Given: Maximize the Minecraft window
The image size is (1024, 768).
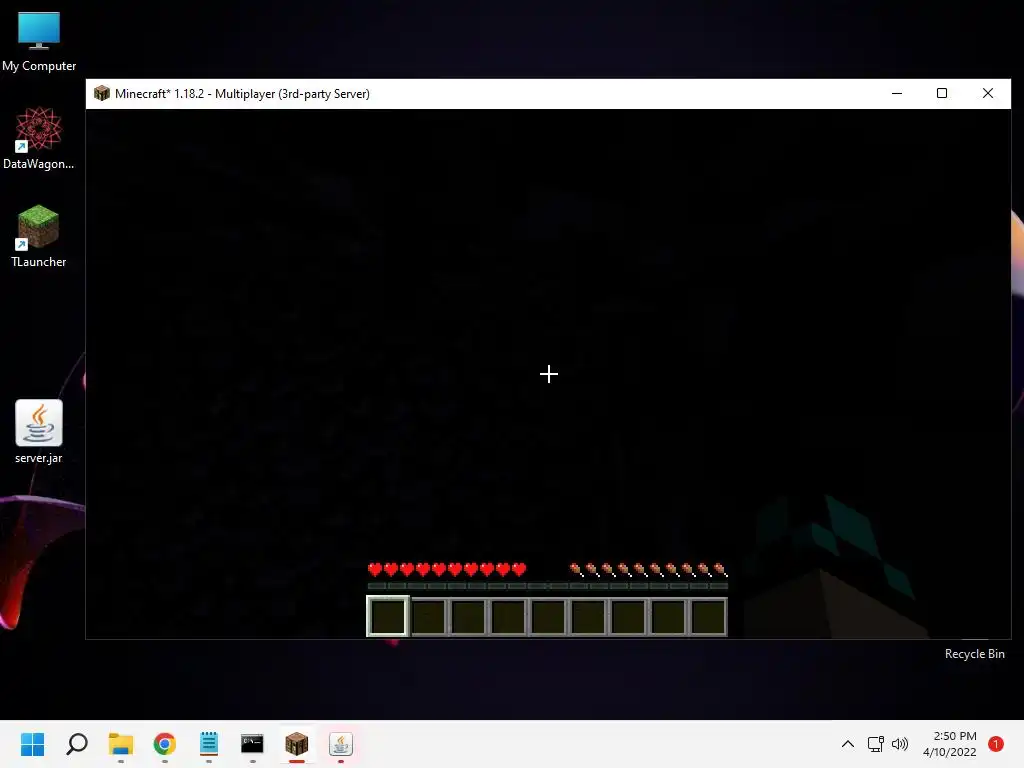Looking at the screenshot, I should pyautogui.click(x=942, y=93).
